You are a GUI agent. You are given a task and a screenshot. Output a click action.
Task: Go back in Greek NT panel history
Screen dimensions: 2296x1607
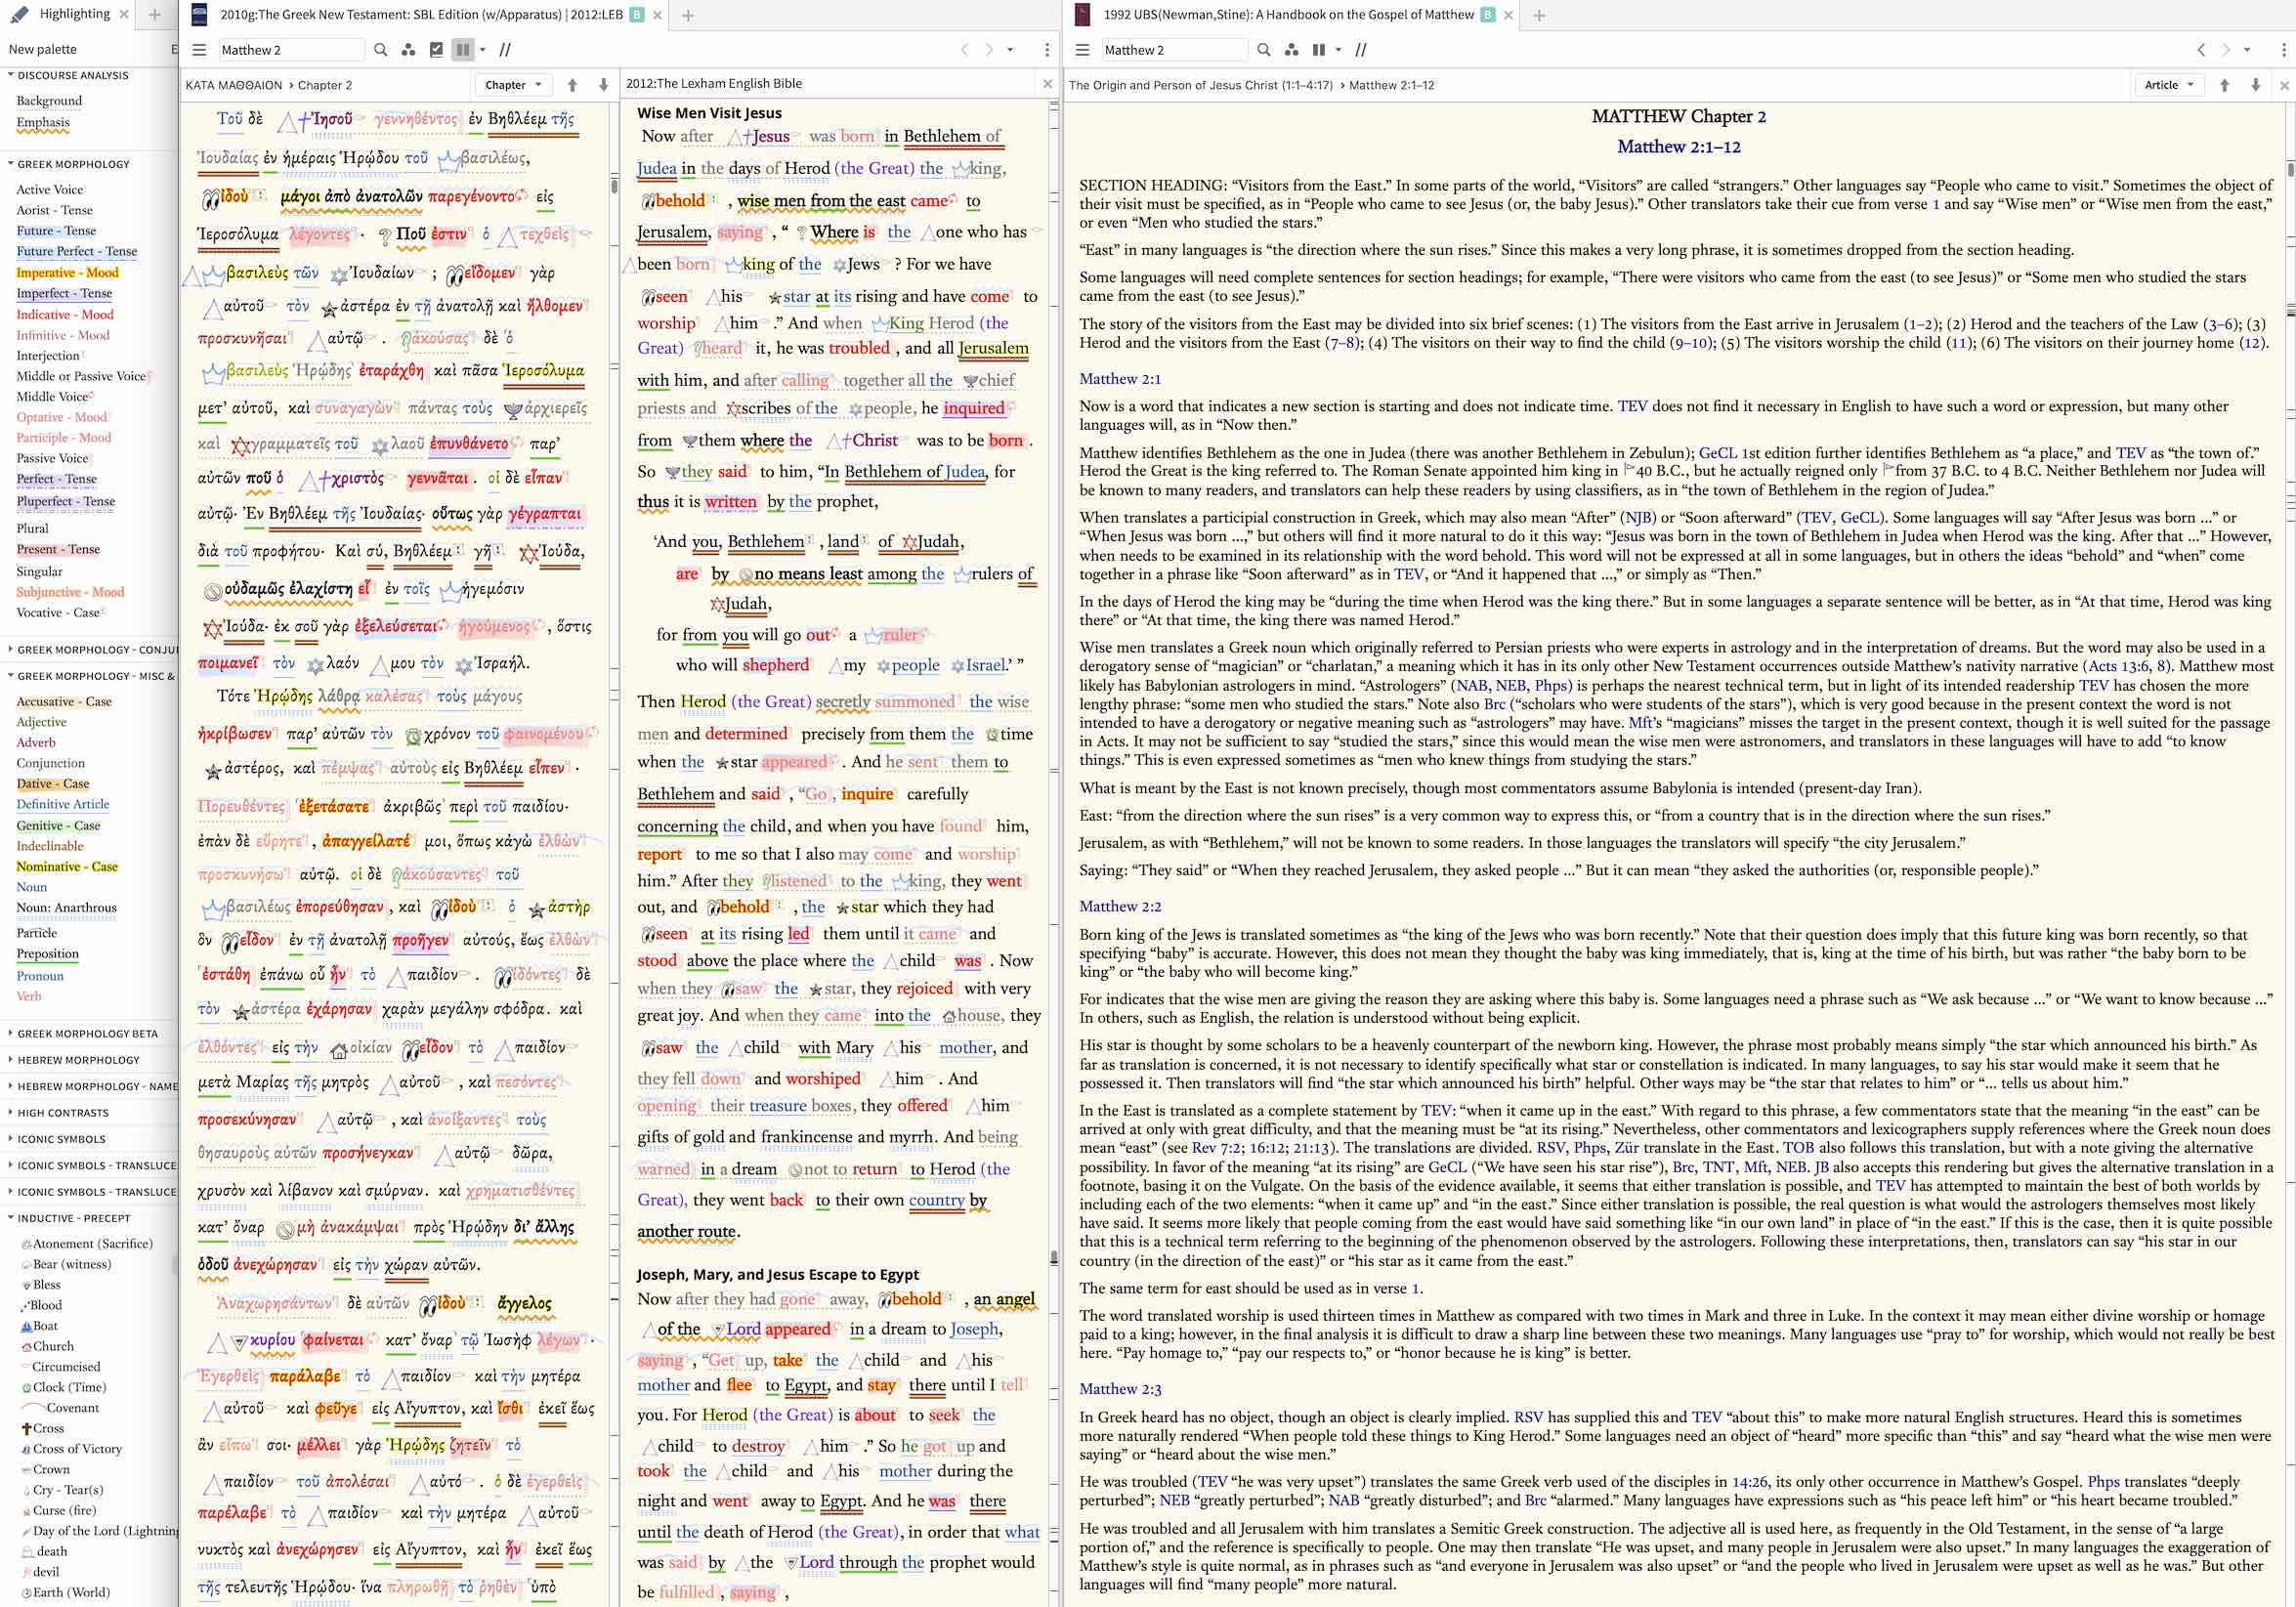pyautogui.click(x=965, y=49)
